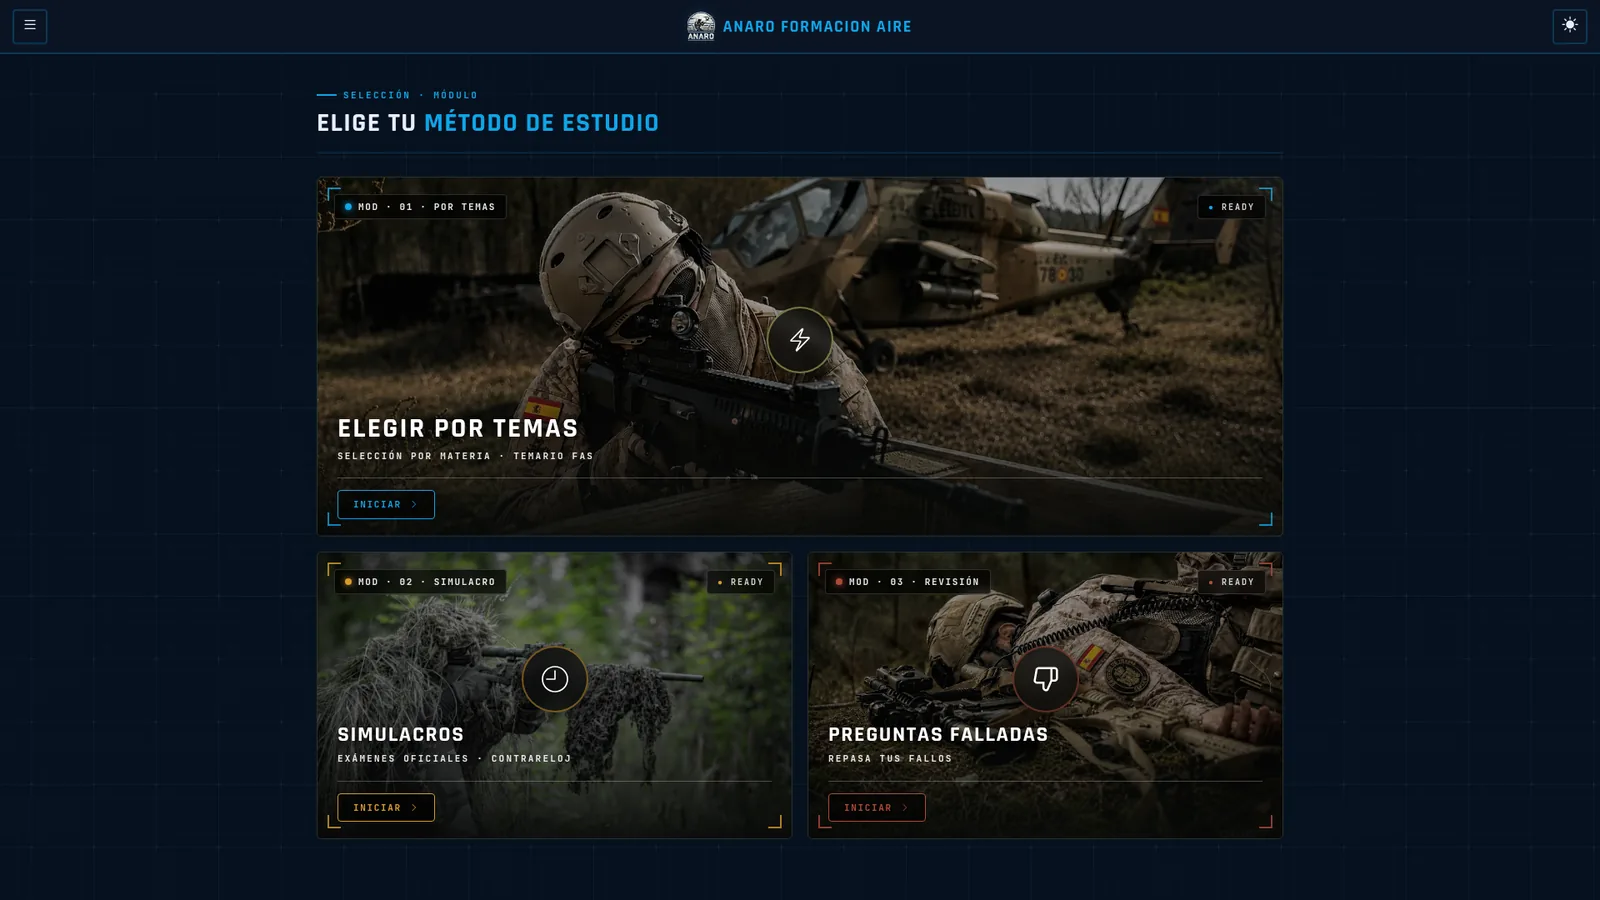Select the MOD 03 REVISIÓN badge
This screenshot has height=900, width=1600.
tap(908, 582)
